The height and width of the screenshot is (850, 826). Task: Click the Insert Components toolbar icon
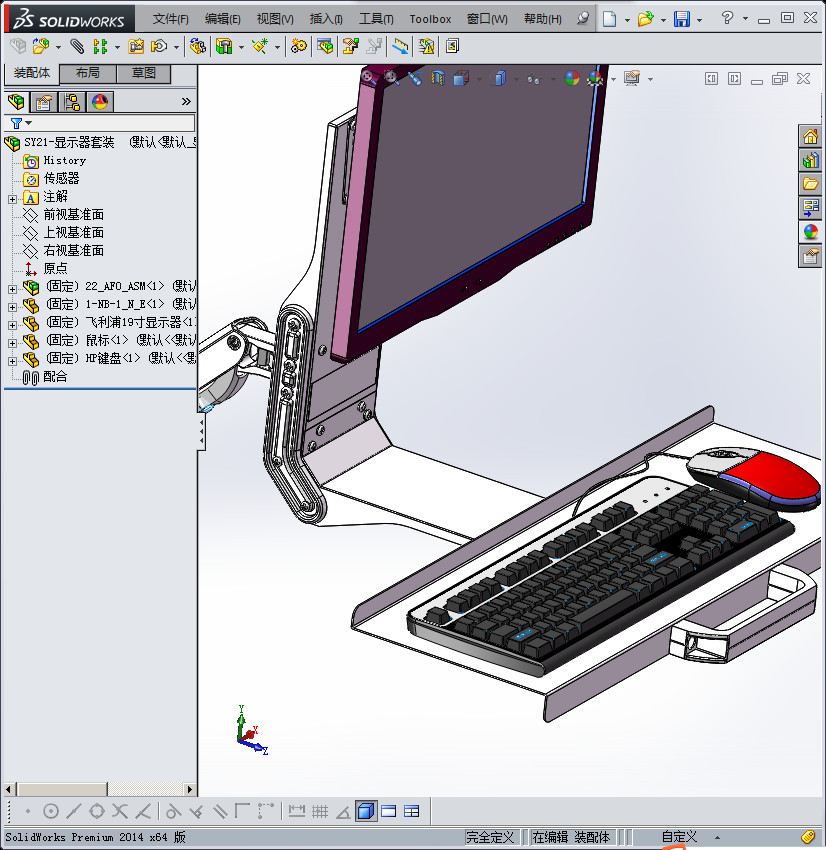pos(41,47)
